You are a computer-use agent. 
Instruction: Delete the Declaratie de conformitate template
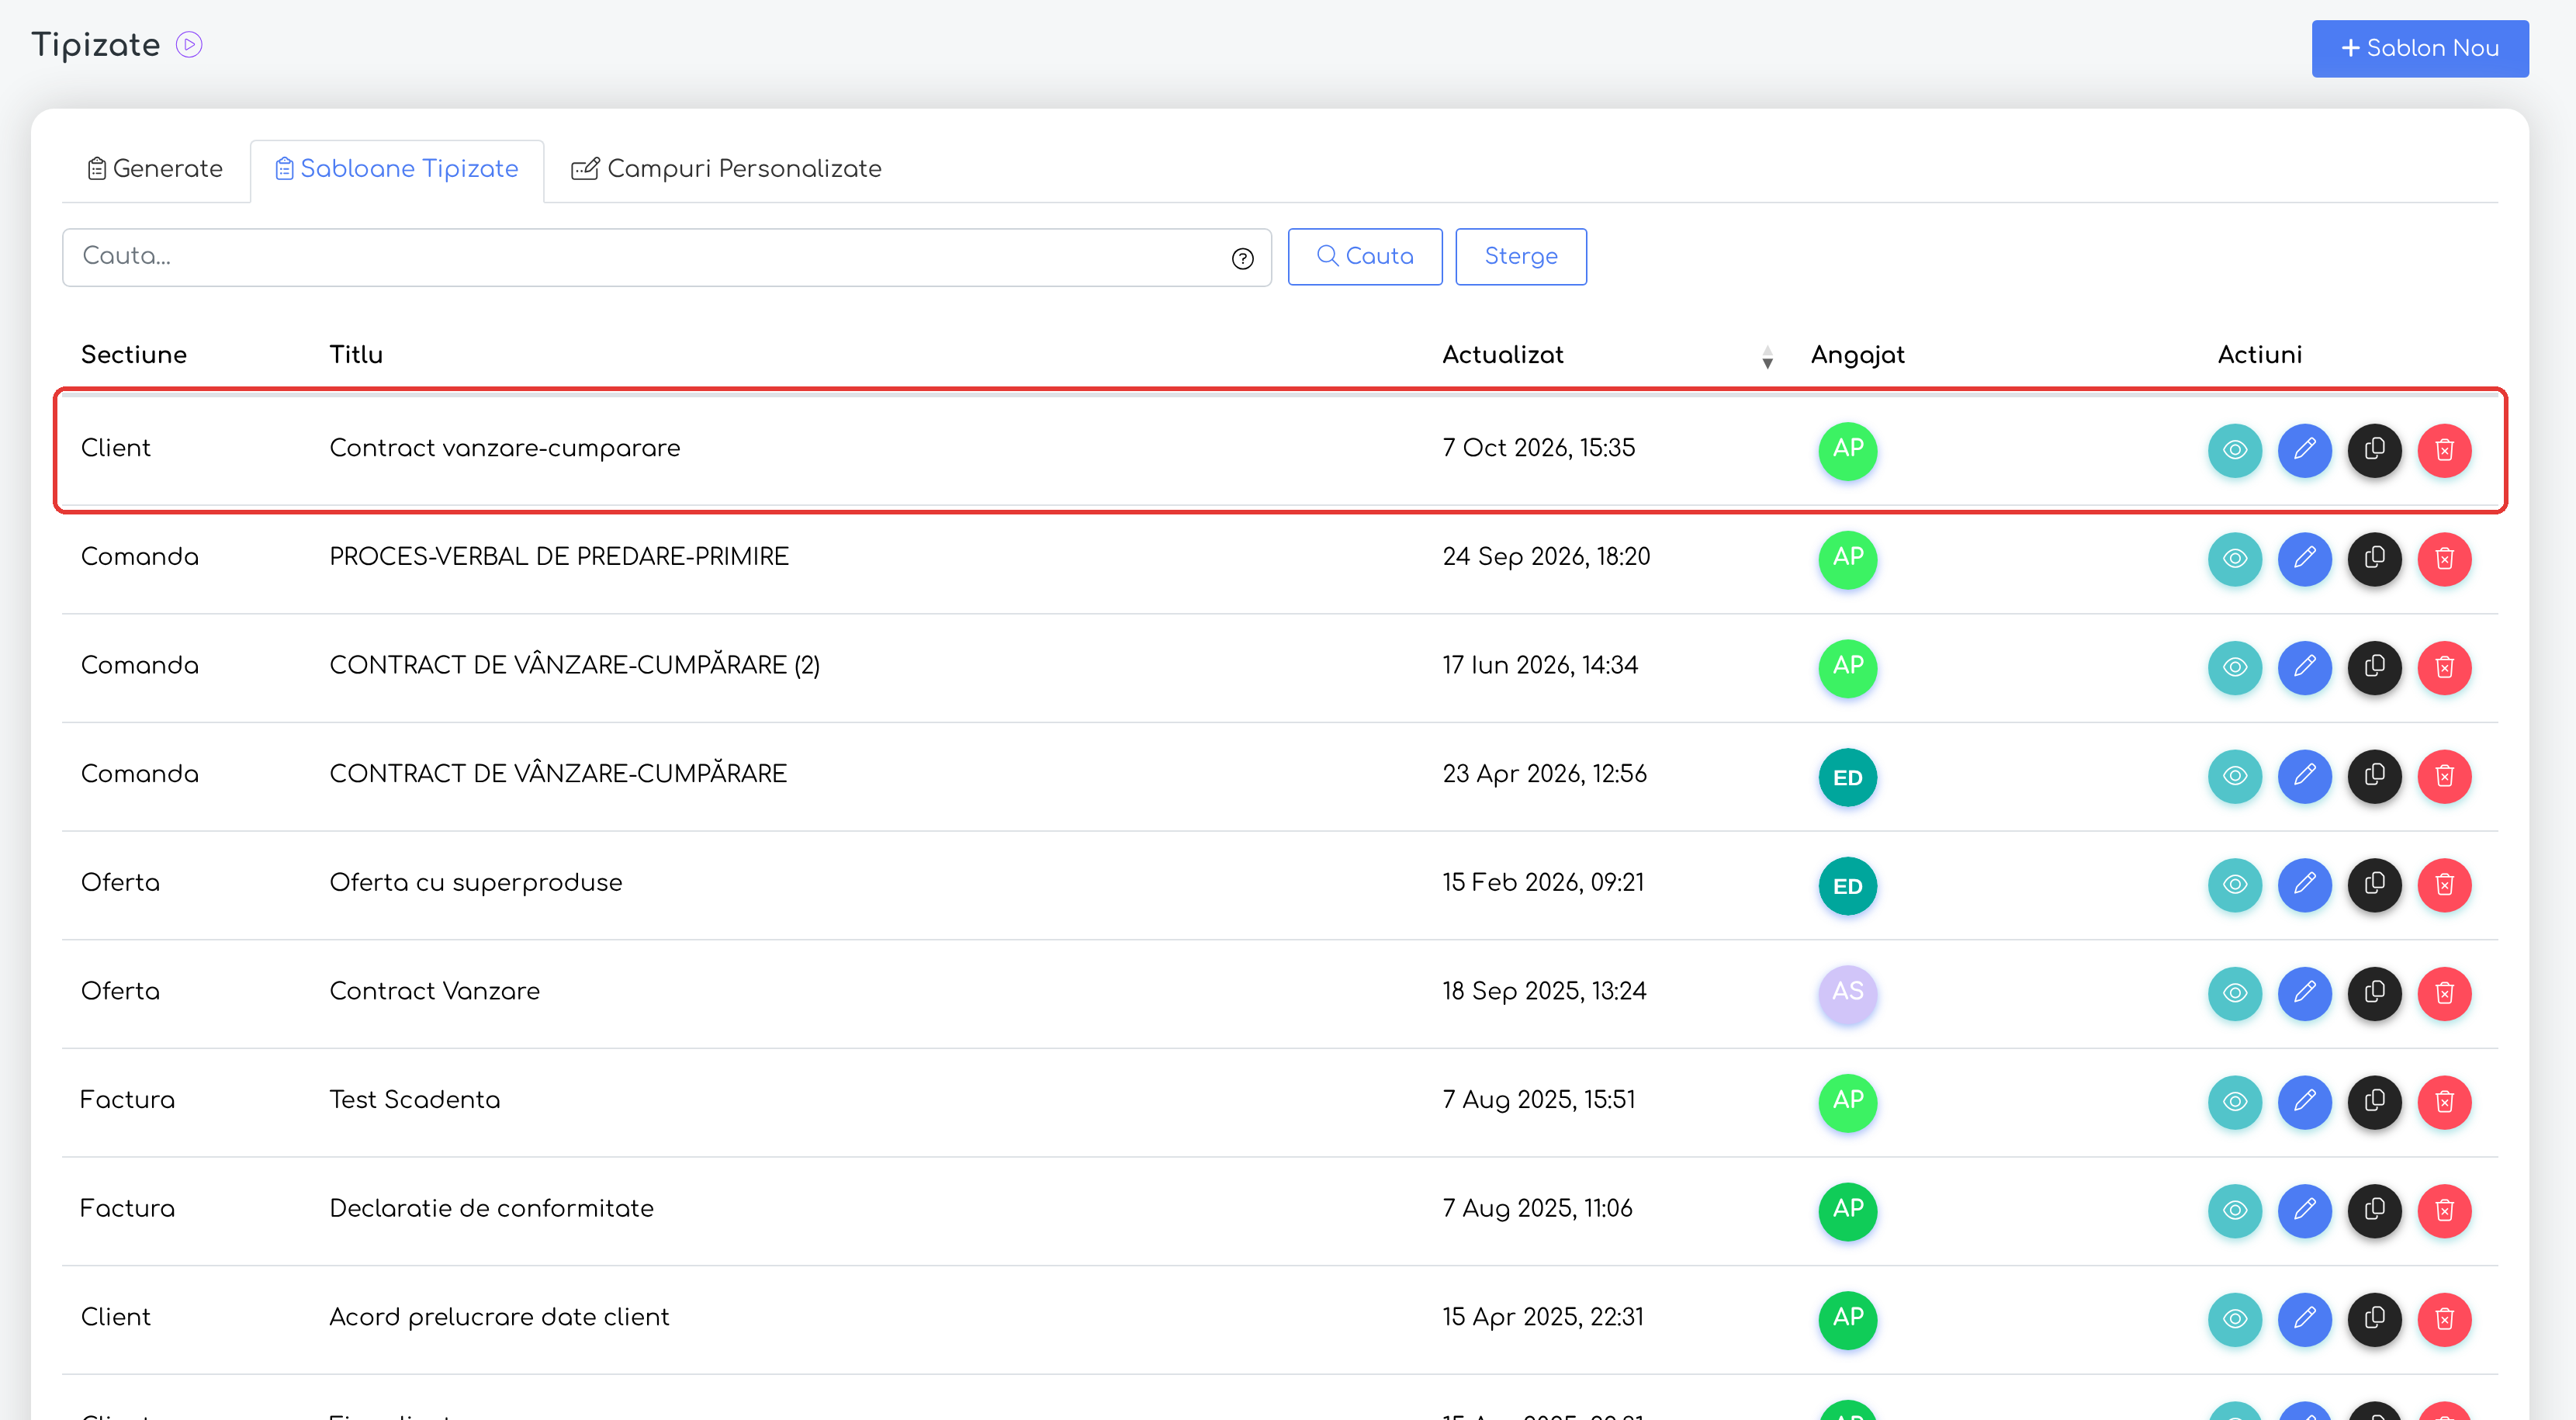[x=2444, y=1211]
